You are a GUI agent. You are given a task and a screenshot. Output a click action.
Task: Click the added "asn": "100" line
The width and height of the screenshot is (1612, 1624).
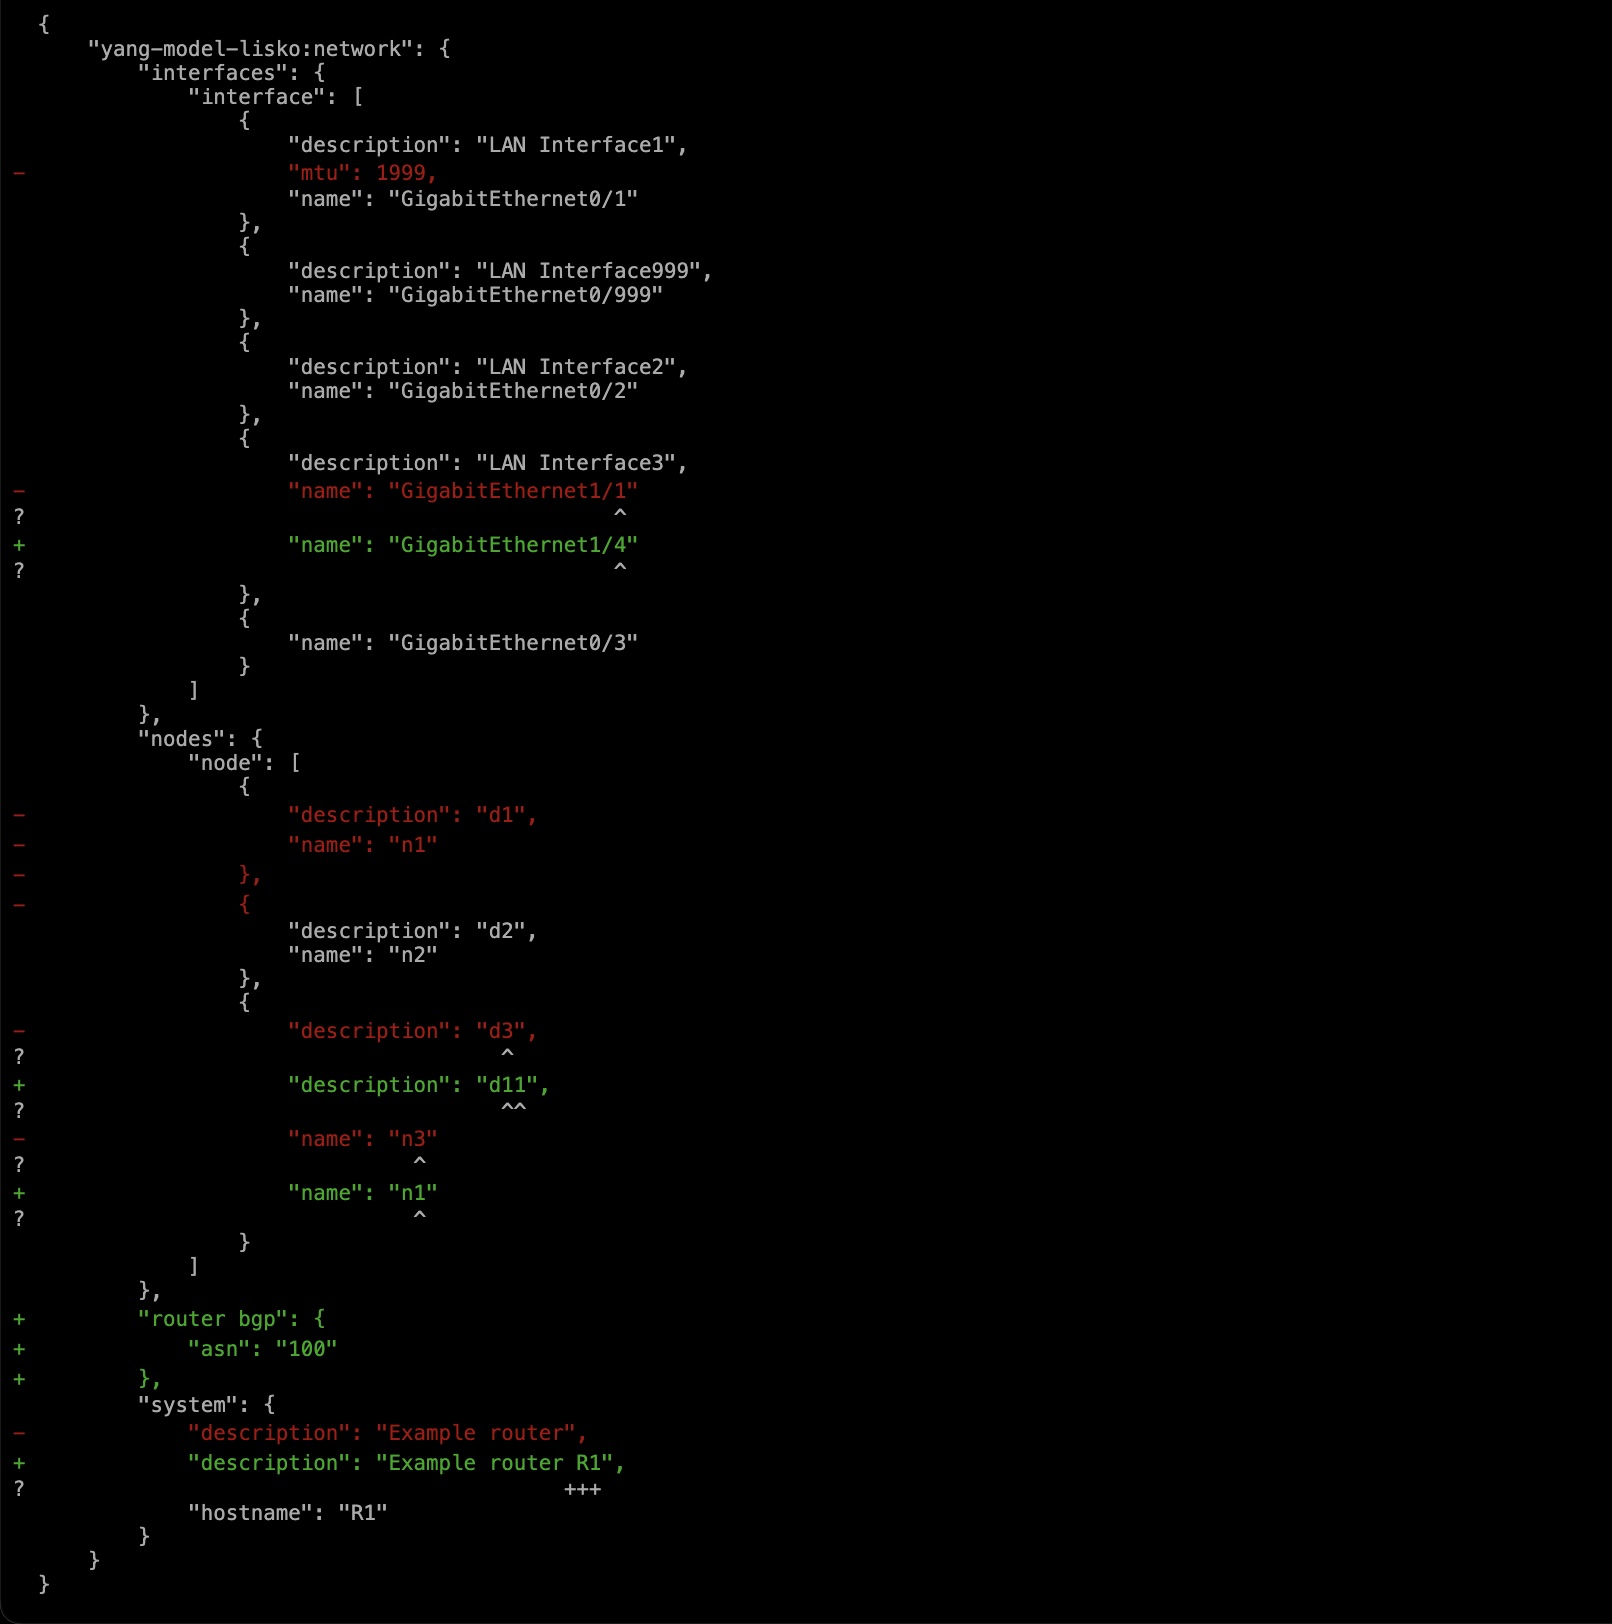[263, 1349]
